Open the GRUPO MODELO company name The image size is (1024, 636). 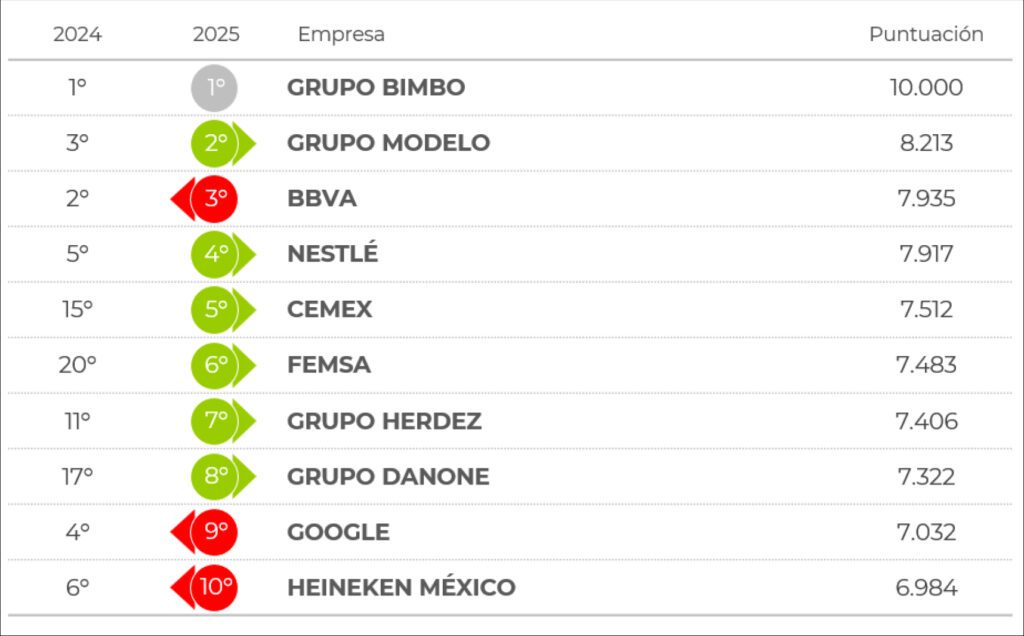[388, 143]
